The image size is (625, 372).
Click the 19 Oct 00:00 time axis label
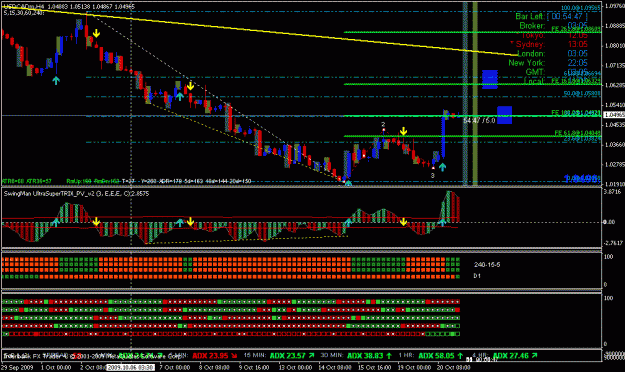coord(414,367)
